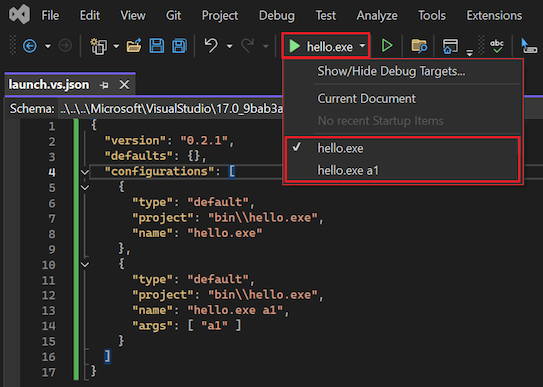
Task: Choose Show/Hide Debug Targets menu entry
Action: pyautogui.click(x=402, y=71)
